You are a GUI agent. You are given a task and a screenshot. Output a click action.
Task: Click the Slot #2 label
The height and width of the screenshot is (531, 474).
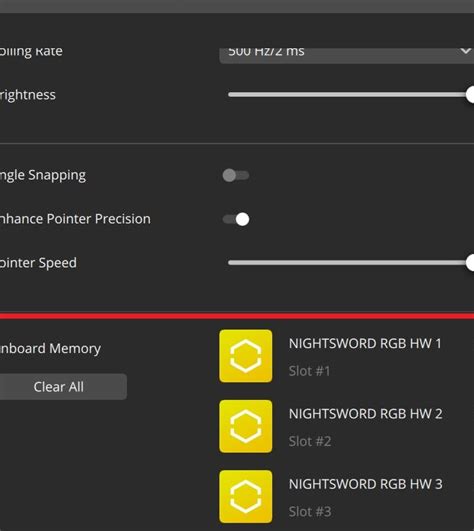coord(310,442)
